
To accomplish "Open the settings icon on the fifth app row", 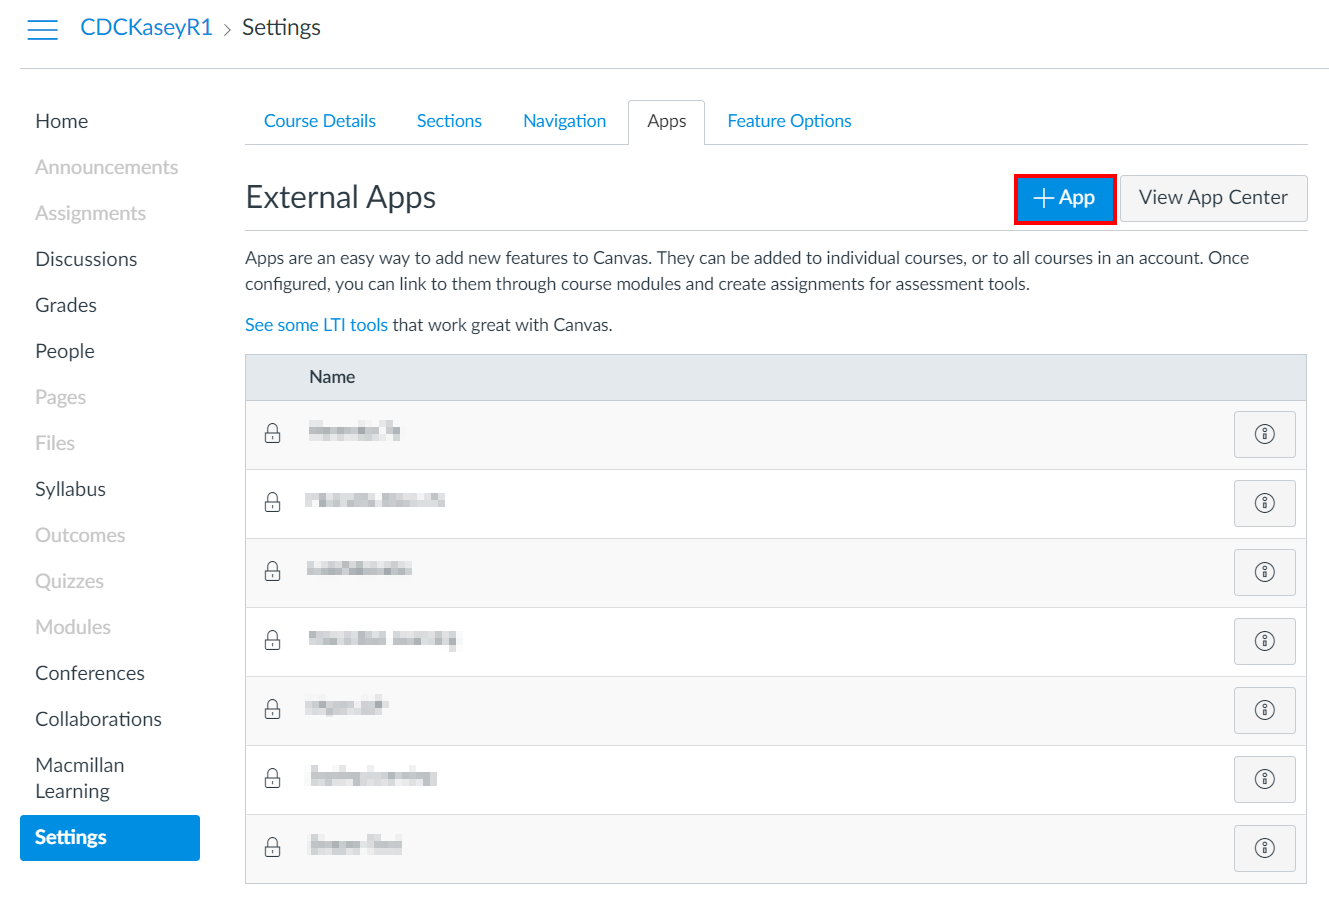I will pos(1264,710).
